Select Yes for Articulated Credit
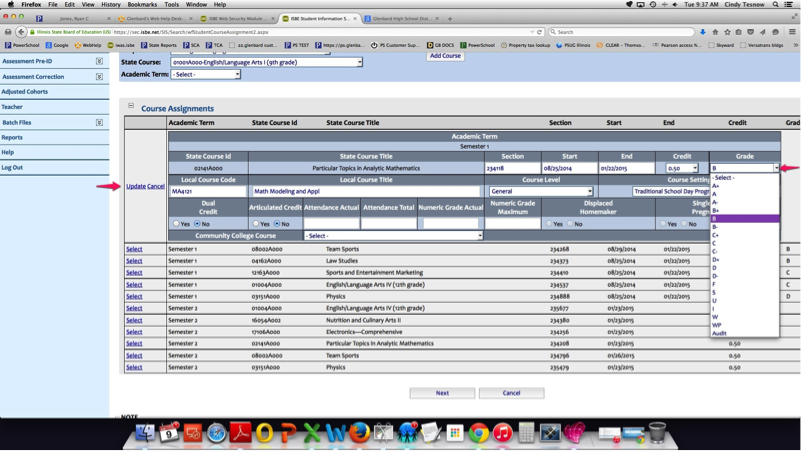 pos(256,224)
